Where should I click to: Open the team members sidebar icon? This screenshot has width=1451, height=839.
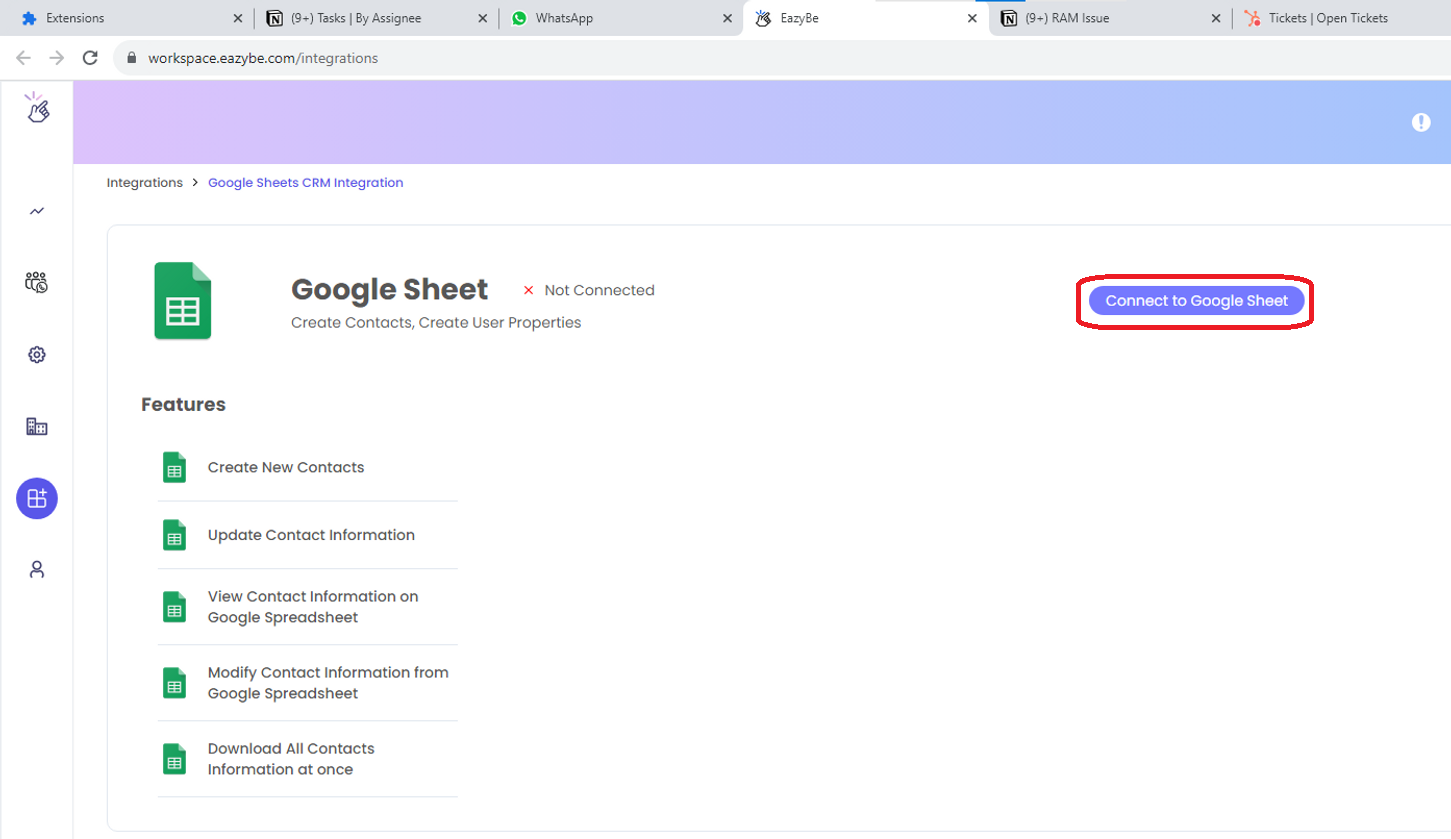pos(37,282)
